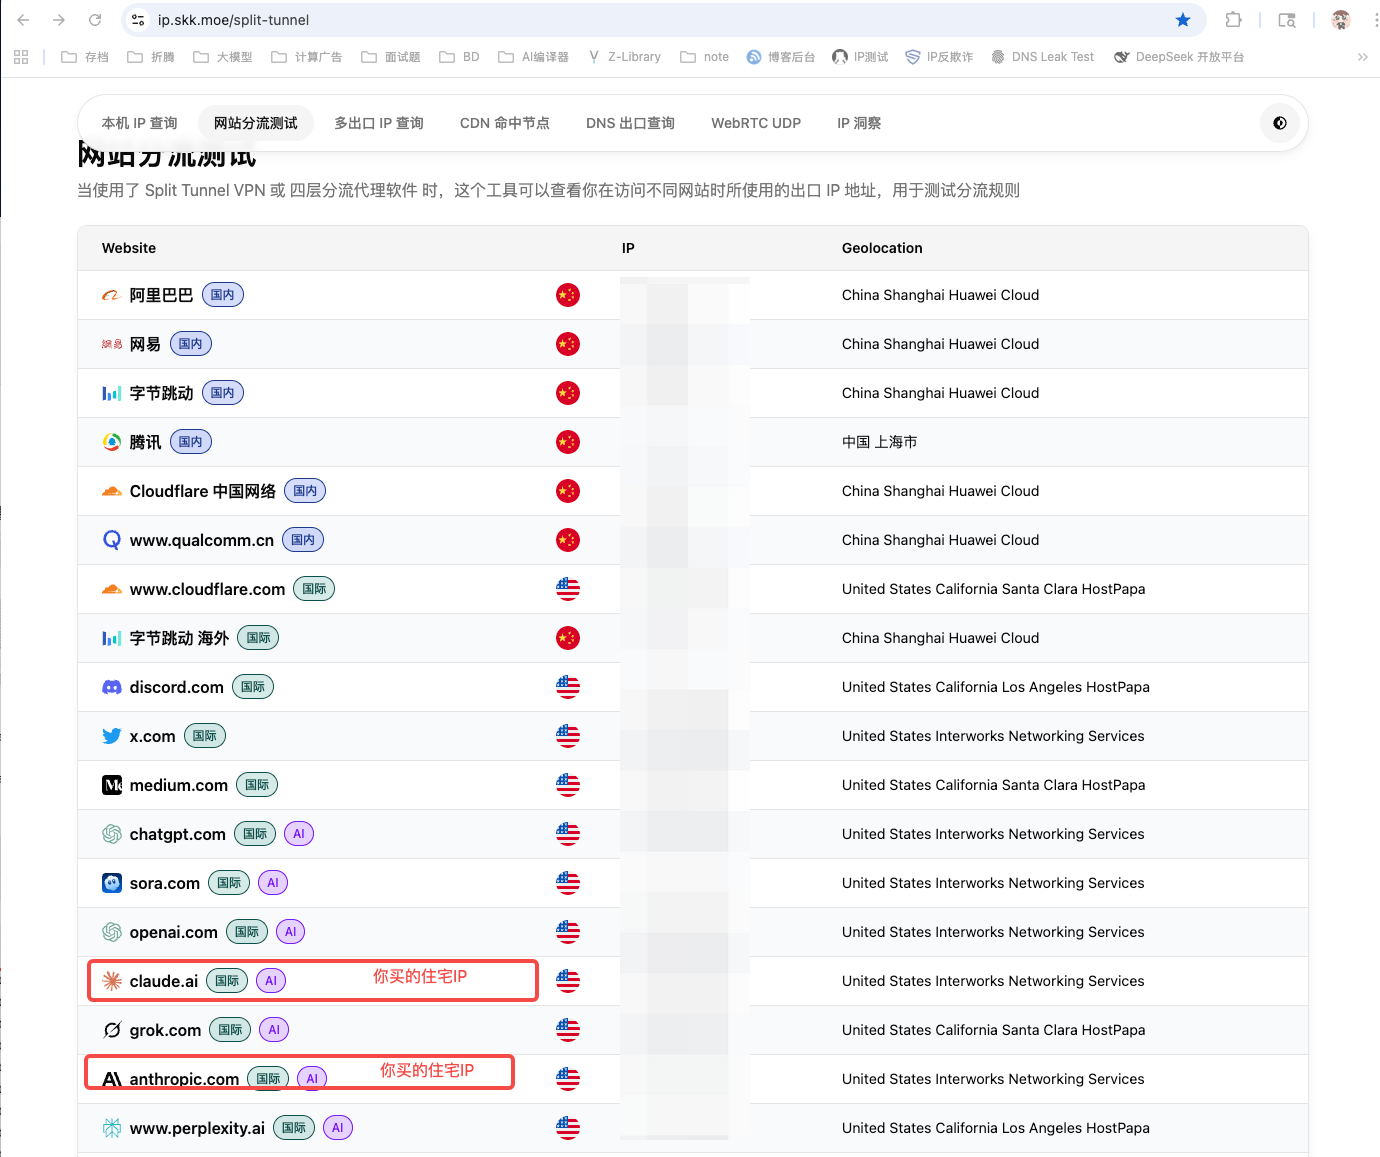Switch to 多出口 IP 查询 tab

pos(379,123)
